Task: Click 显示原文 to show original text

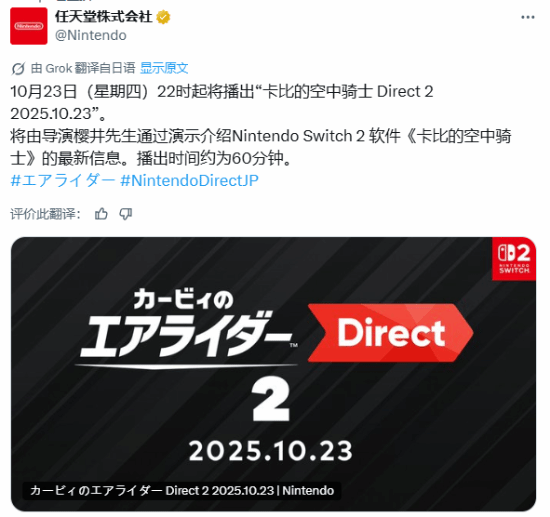Action: point(164,68)
